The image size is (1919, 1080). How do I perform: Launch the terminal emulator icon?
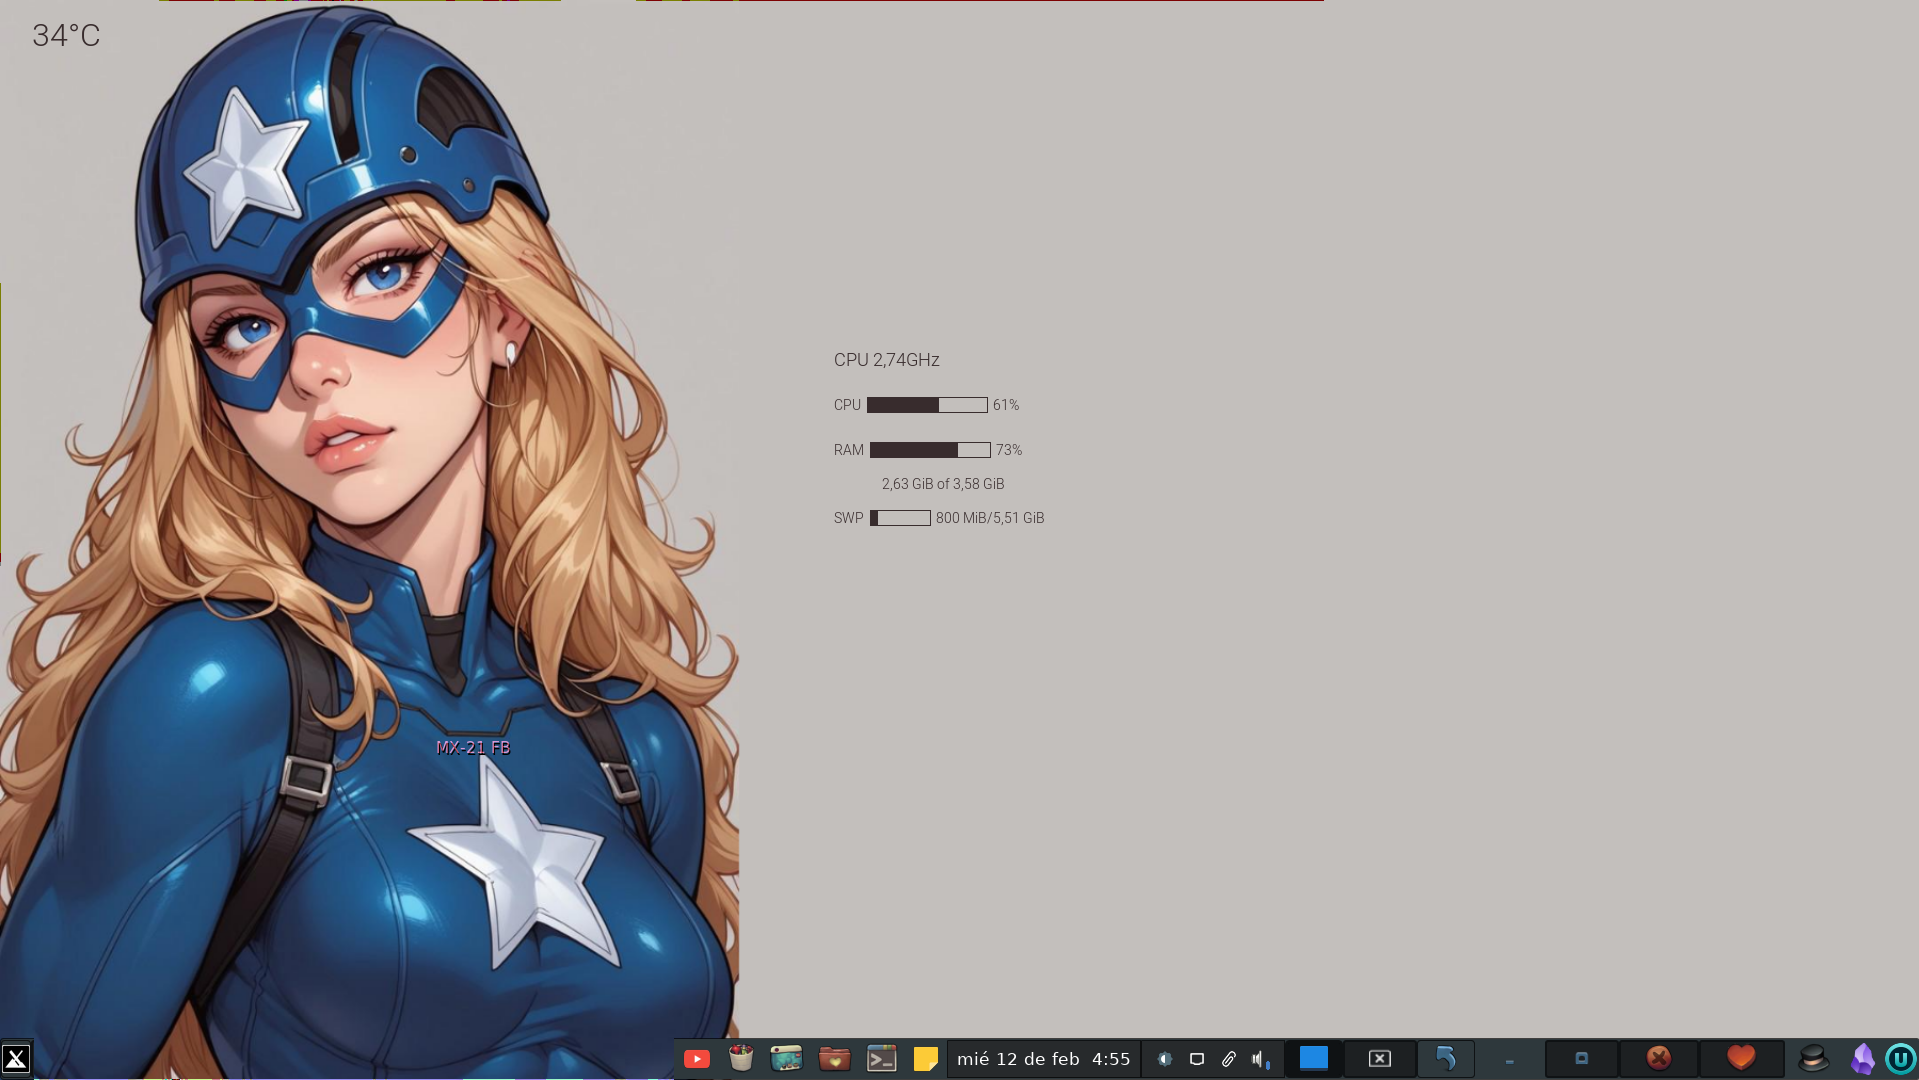click(x=881, y=1058)
